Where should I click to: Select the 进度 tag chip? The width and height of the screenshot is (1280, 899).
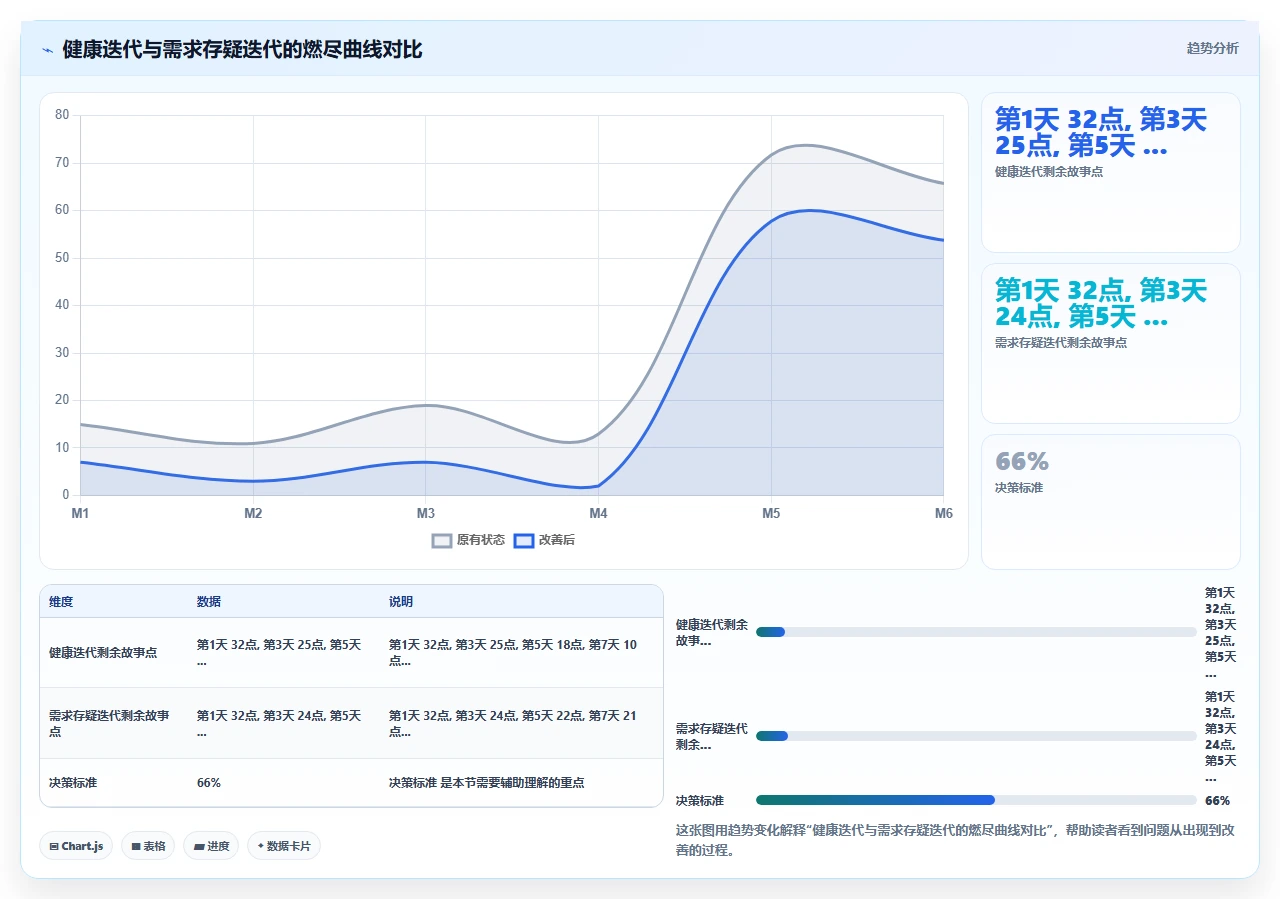[211, 846]
